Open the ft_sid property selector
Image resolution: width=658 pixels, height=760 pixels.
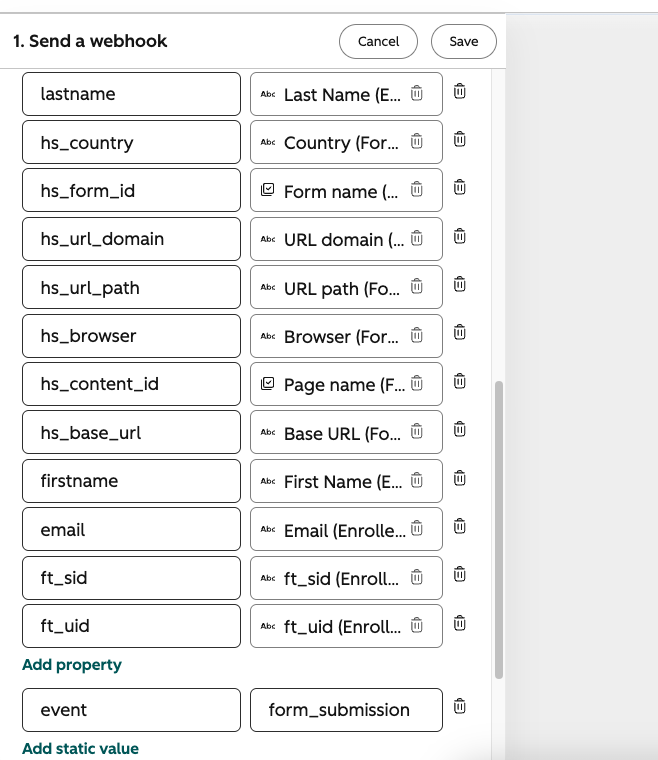pyautogui.click(x=346, y=578)
